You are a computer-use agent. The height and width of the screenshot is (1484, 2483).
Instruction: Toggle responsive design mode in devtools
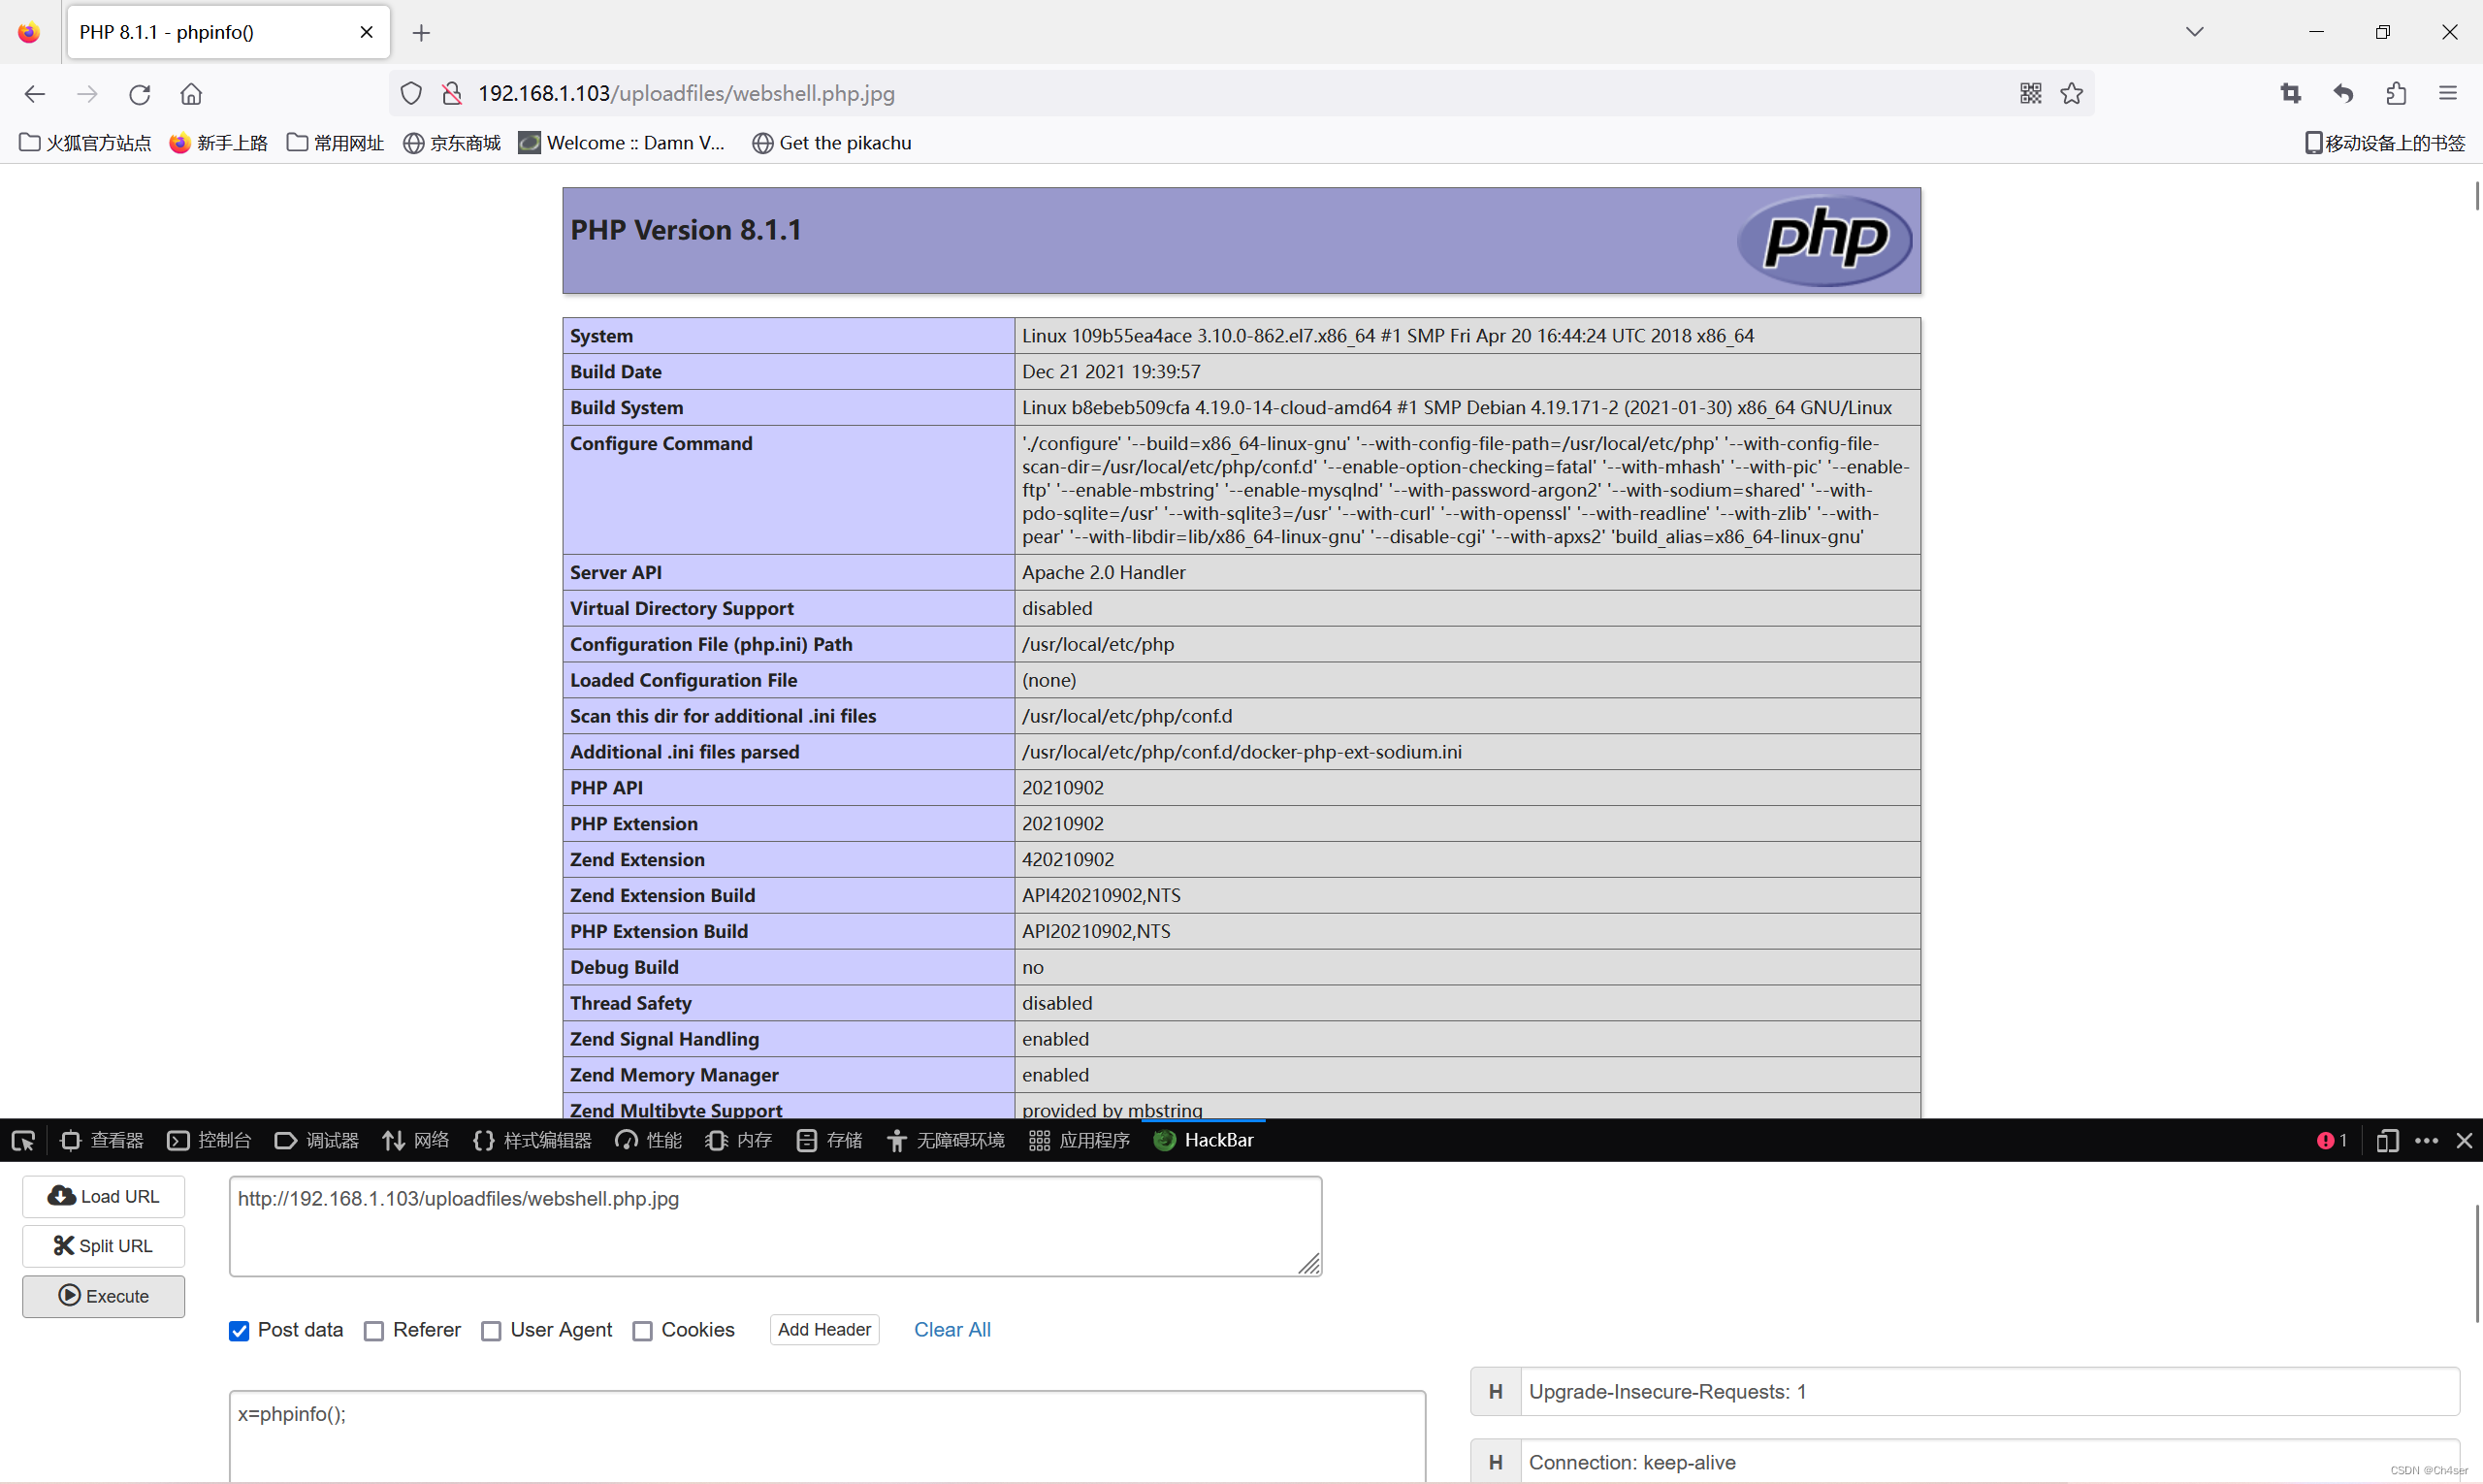[2386, 1140]
